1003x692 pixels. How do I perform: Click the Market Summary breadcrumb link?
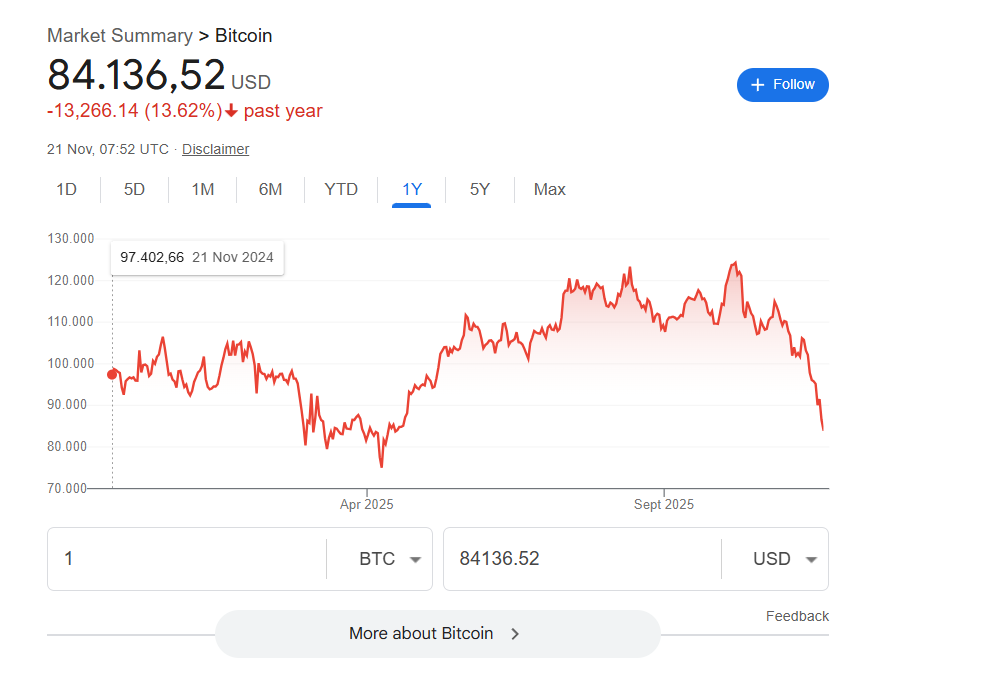[119, 36]
